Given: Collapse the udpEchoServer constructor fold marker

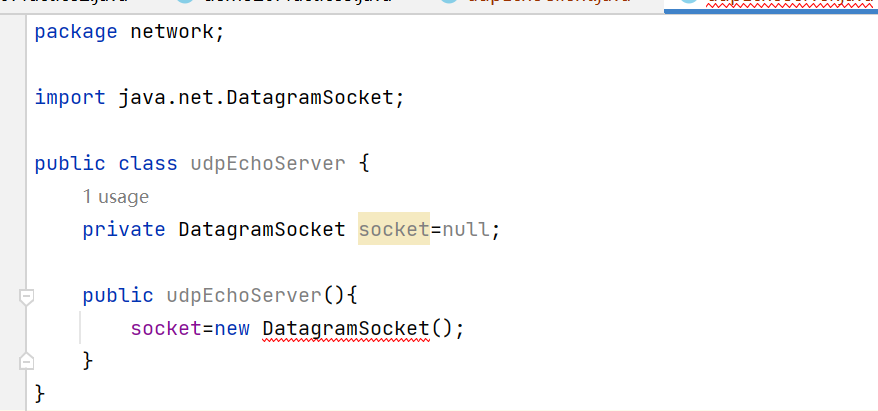Looking at the screenshot, I should coord(26,297).
